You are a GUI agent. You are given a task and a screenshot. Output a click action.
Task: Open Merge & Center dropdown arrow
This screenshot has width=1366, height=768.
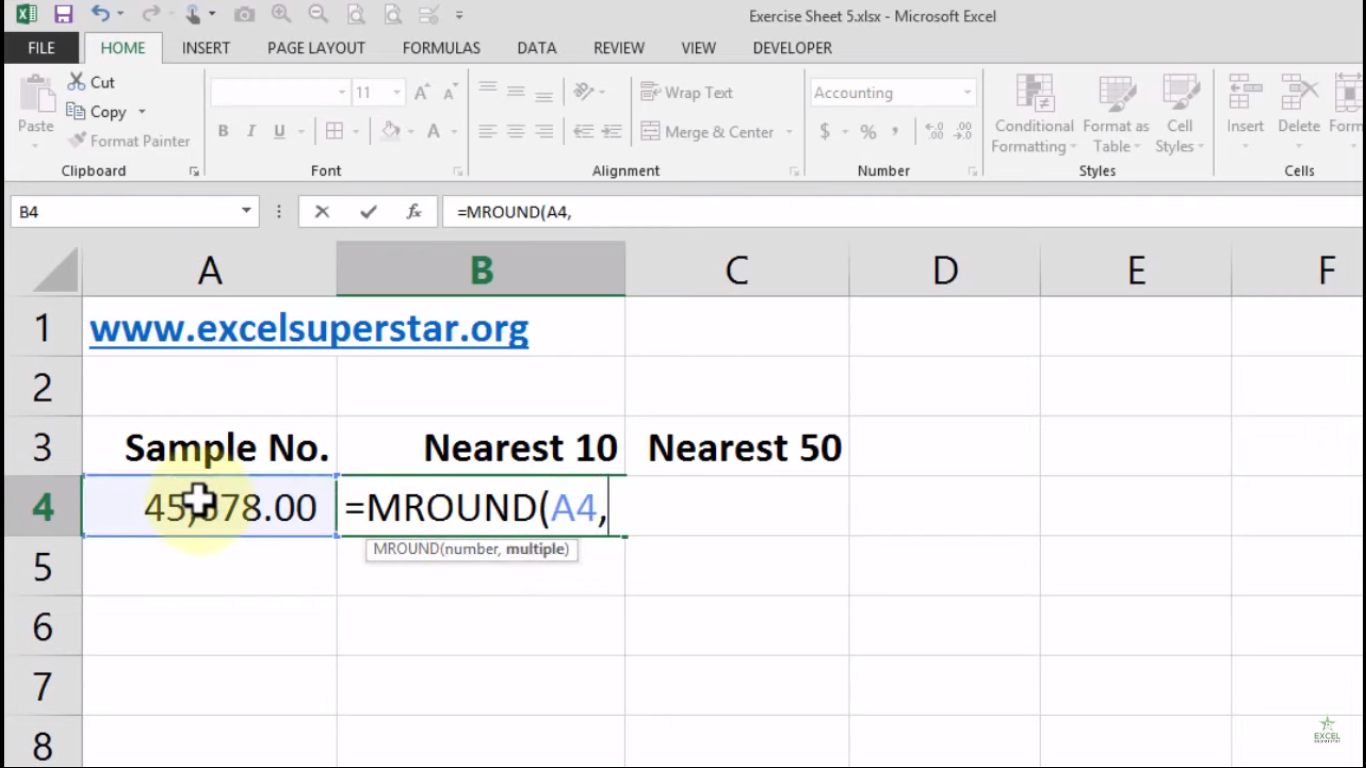[x=789, y=131]
